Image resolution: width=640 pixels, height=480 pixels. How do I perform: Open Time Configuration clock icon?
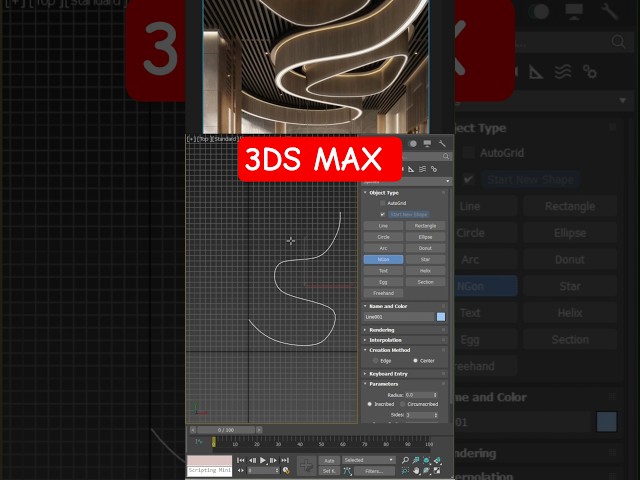tap(286, 471)
